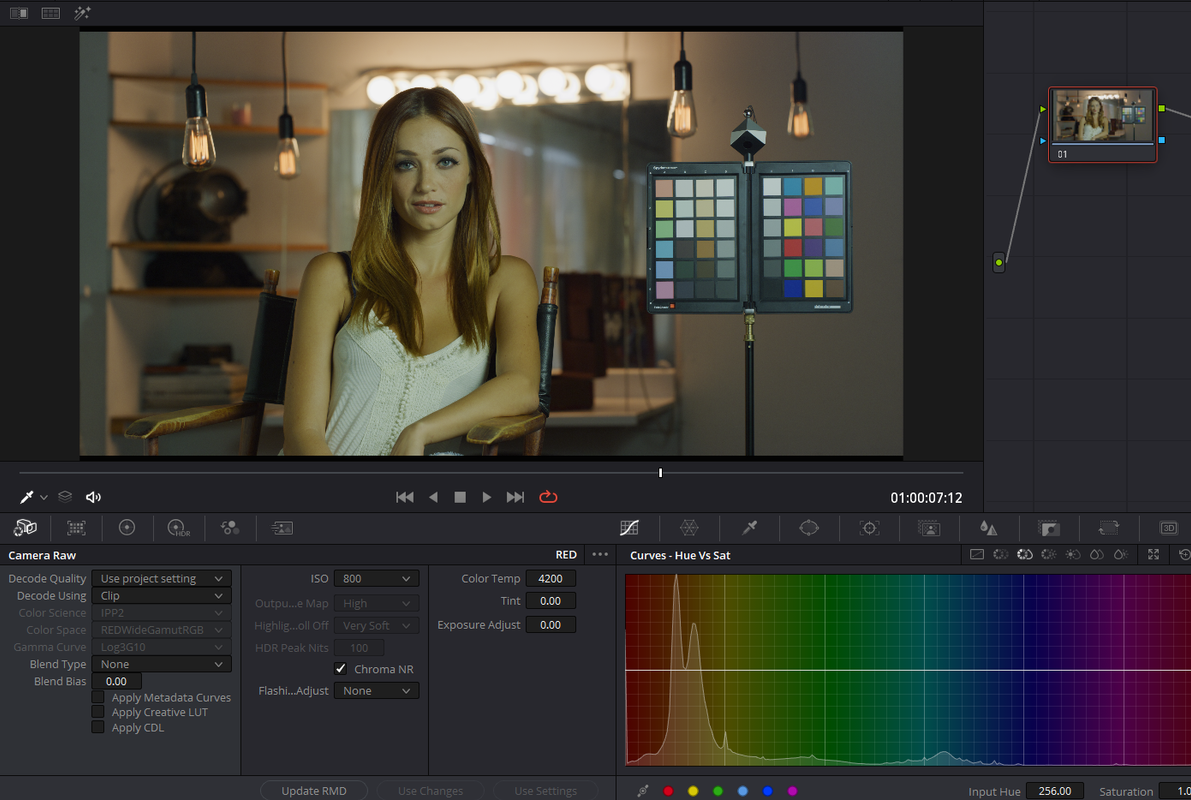Open the HDR color wheels palette
Viewport: 1191px width, 800px height.
point(178,527)
